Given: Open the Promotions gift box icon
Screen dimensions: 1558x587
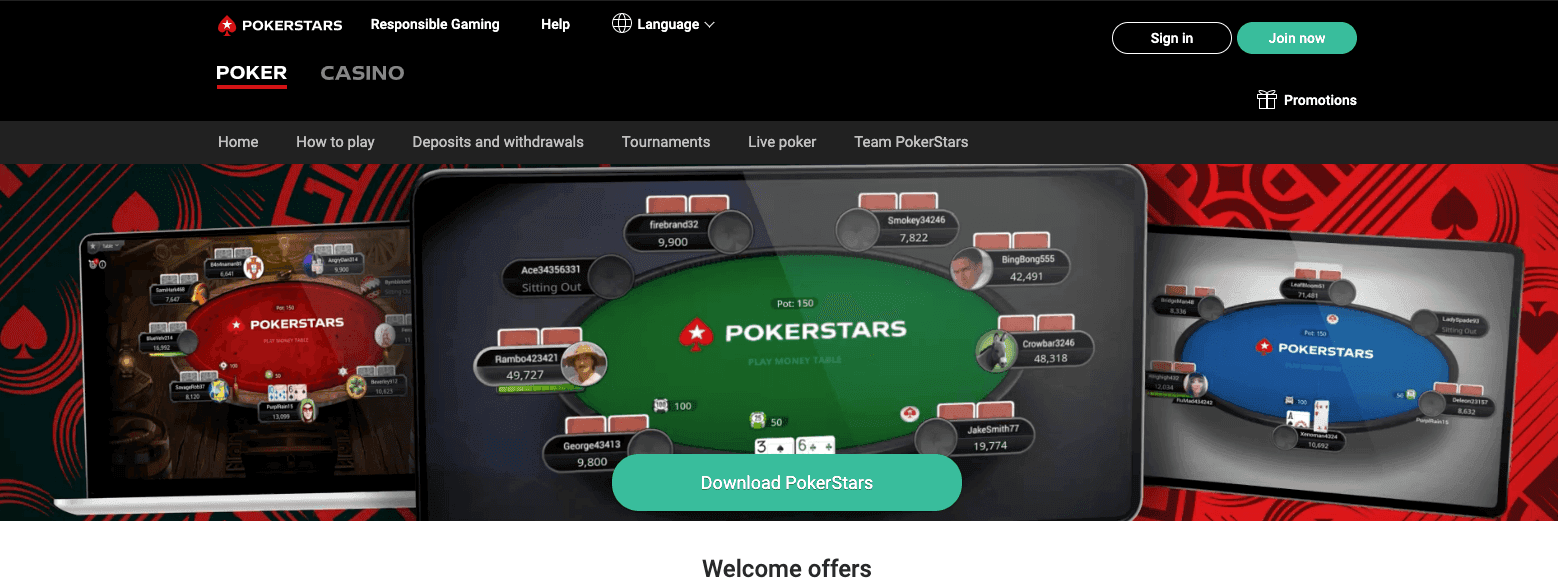Looking at the screenshot, I should 1267,100.
